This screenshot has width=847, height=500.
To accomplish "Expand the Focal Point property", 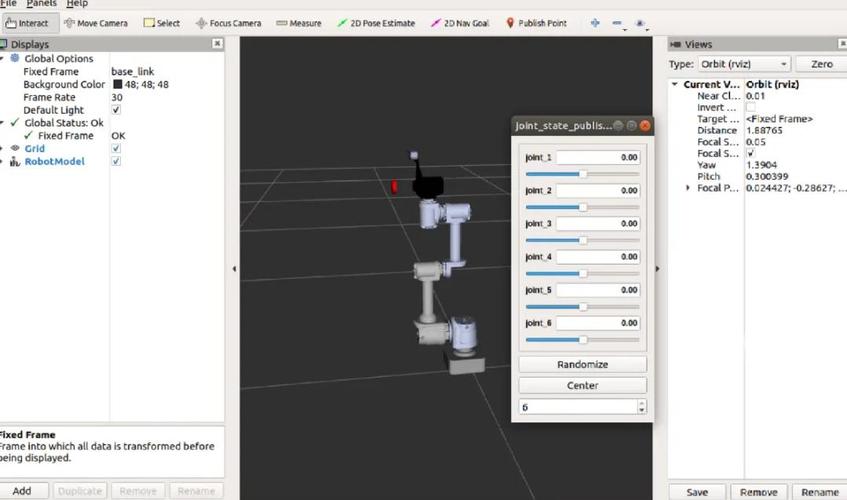I will [688, 188].
